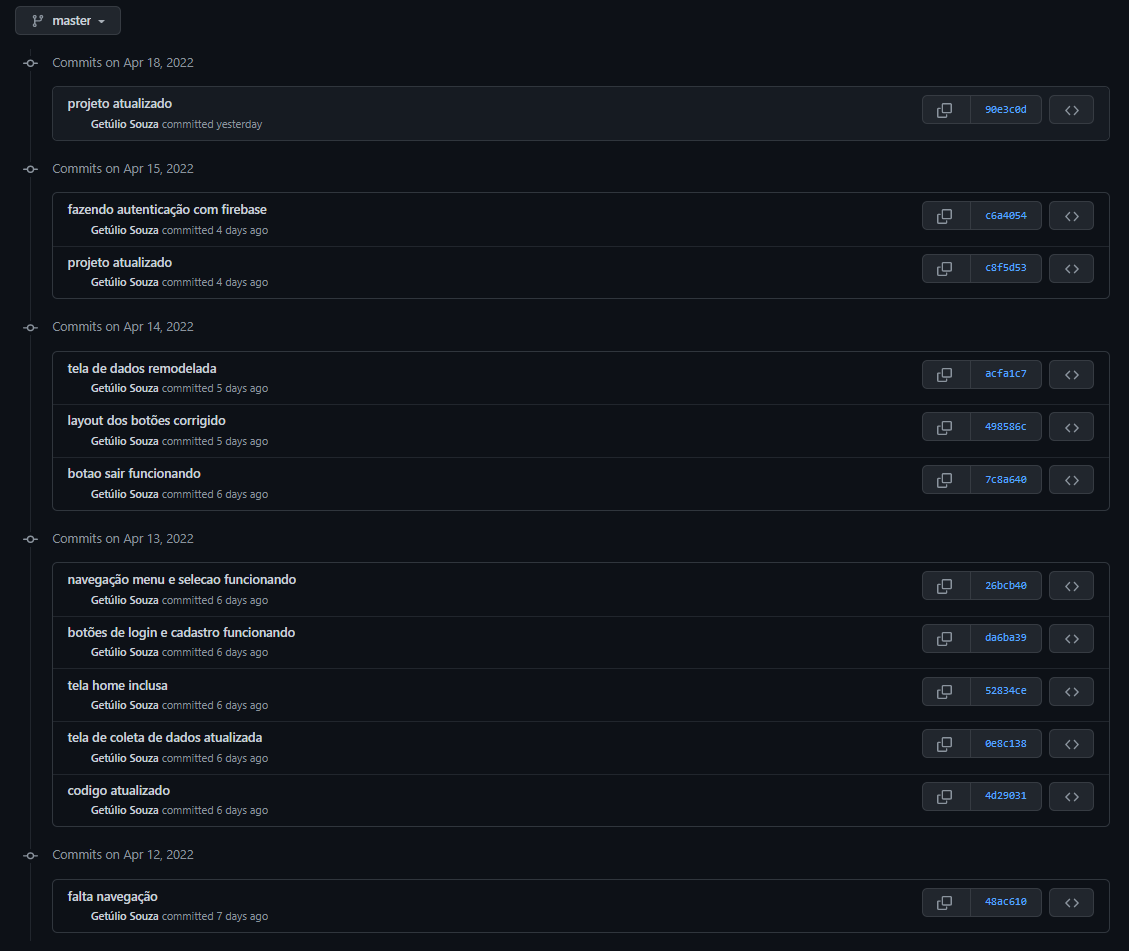
Task: Copy the full SHA of commit 90e3c0d
Action: [945, 109]
